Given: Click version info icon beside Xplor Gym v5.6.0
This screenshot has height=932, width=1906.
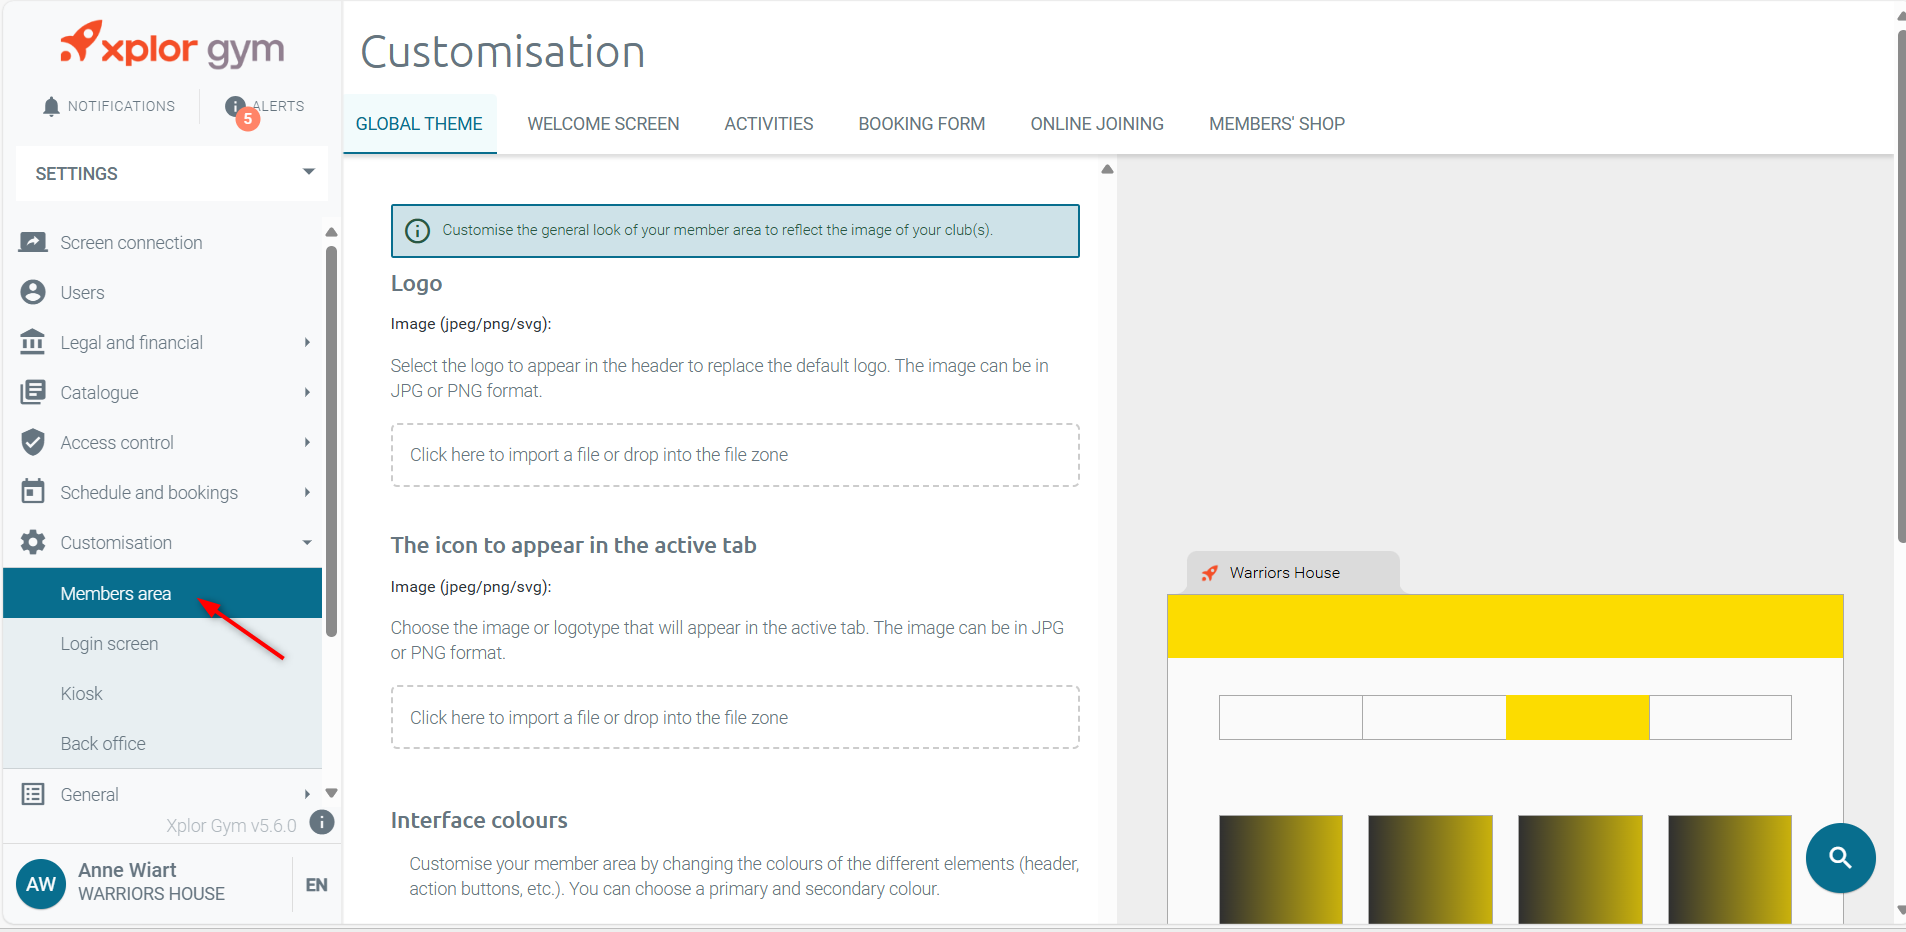Looking at the screenshot, I should point(321,822).
